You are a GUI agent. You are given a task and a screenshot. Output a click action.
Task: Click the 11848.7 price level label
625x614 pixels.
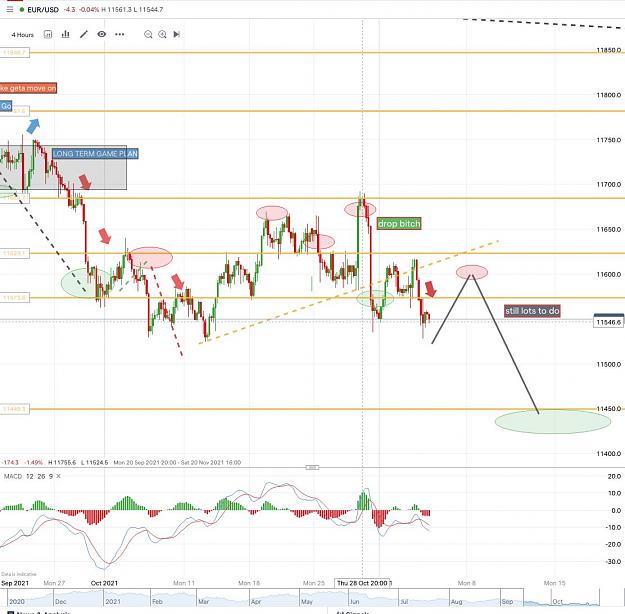tap(14, 53)
